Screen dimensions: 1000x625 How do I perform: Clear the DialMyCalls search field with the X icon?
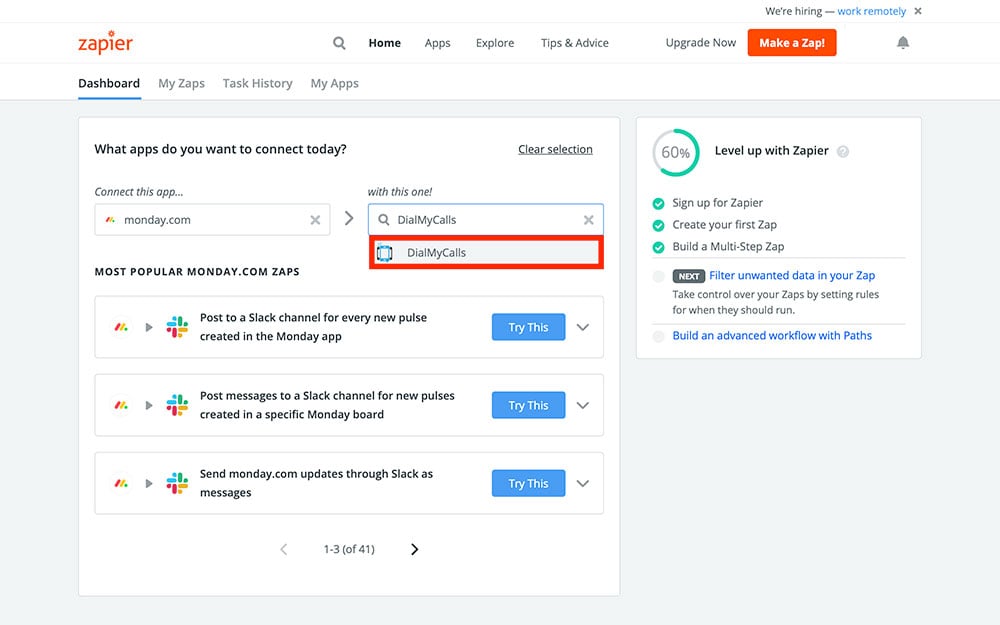589,220
